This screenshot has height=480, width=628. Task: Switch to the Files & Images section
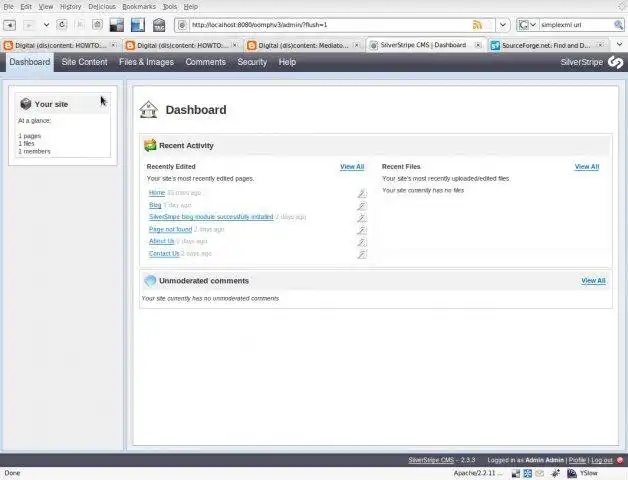coord(146,62)
